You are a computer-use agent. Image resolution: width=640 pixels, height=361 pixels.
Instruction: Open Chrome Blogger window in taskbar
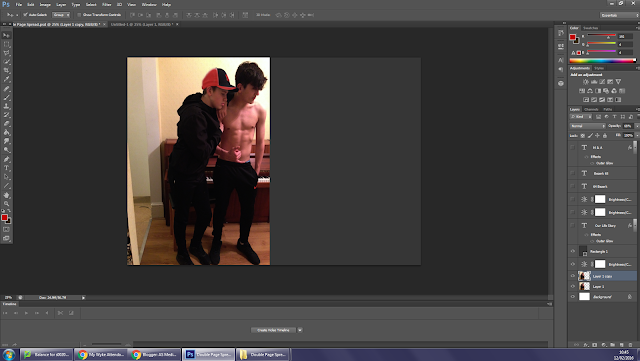tap(155, 354)
